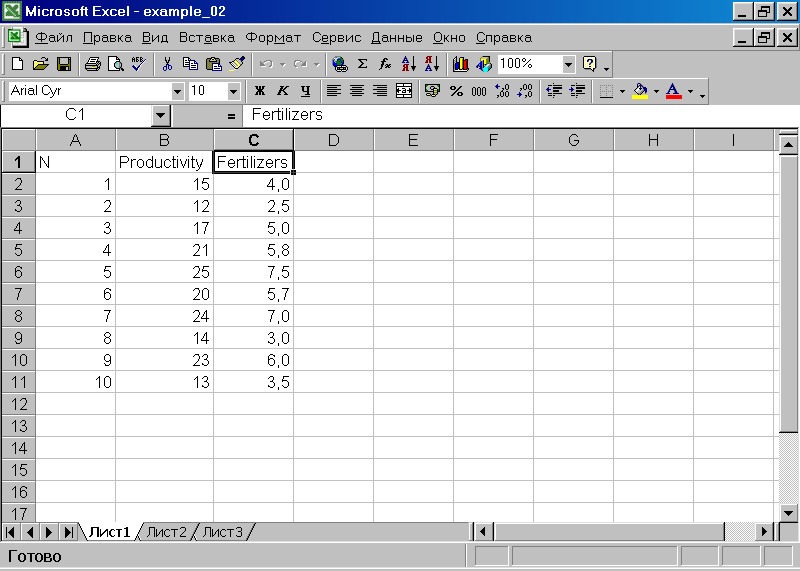Screen dimensions: 800x571
Task: Click Decrease Decimal icon
Action: (x=526, y=91)
